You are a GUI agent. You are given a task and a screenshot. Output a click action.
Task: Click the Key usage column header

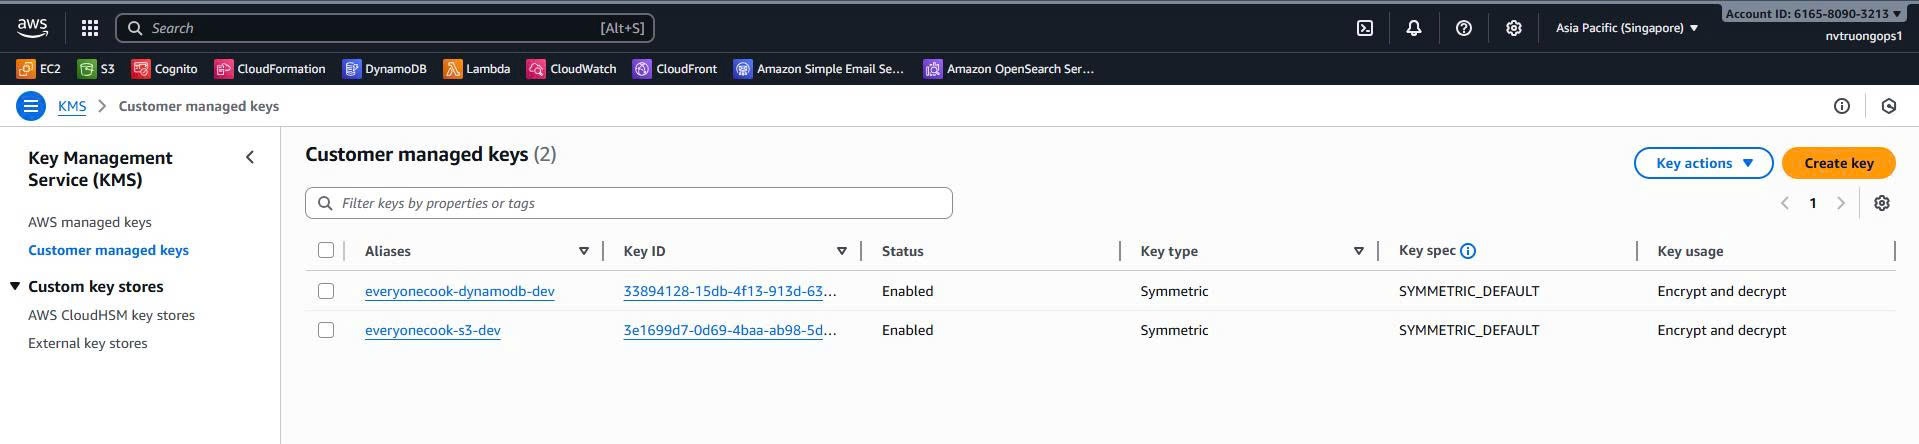[x=1690, y=251]
